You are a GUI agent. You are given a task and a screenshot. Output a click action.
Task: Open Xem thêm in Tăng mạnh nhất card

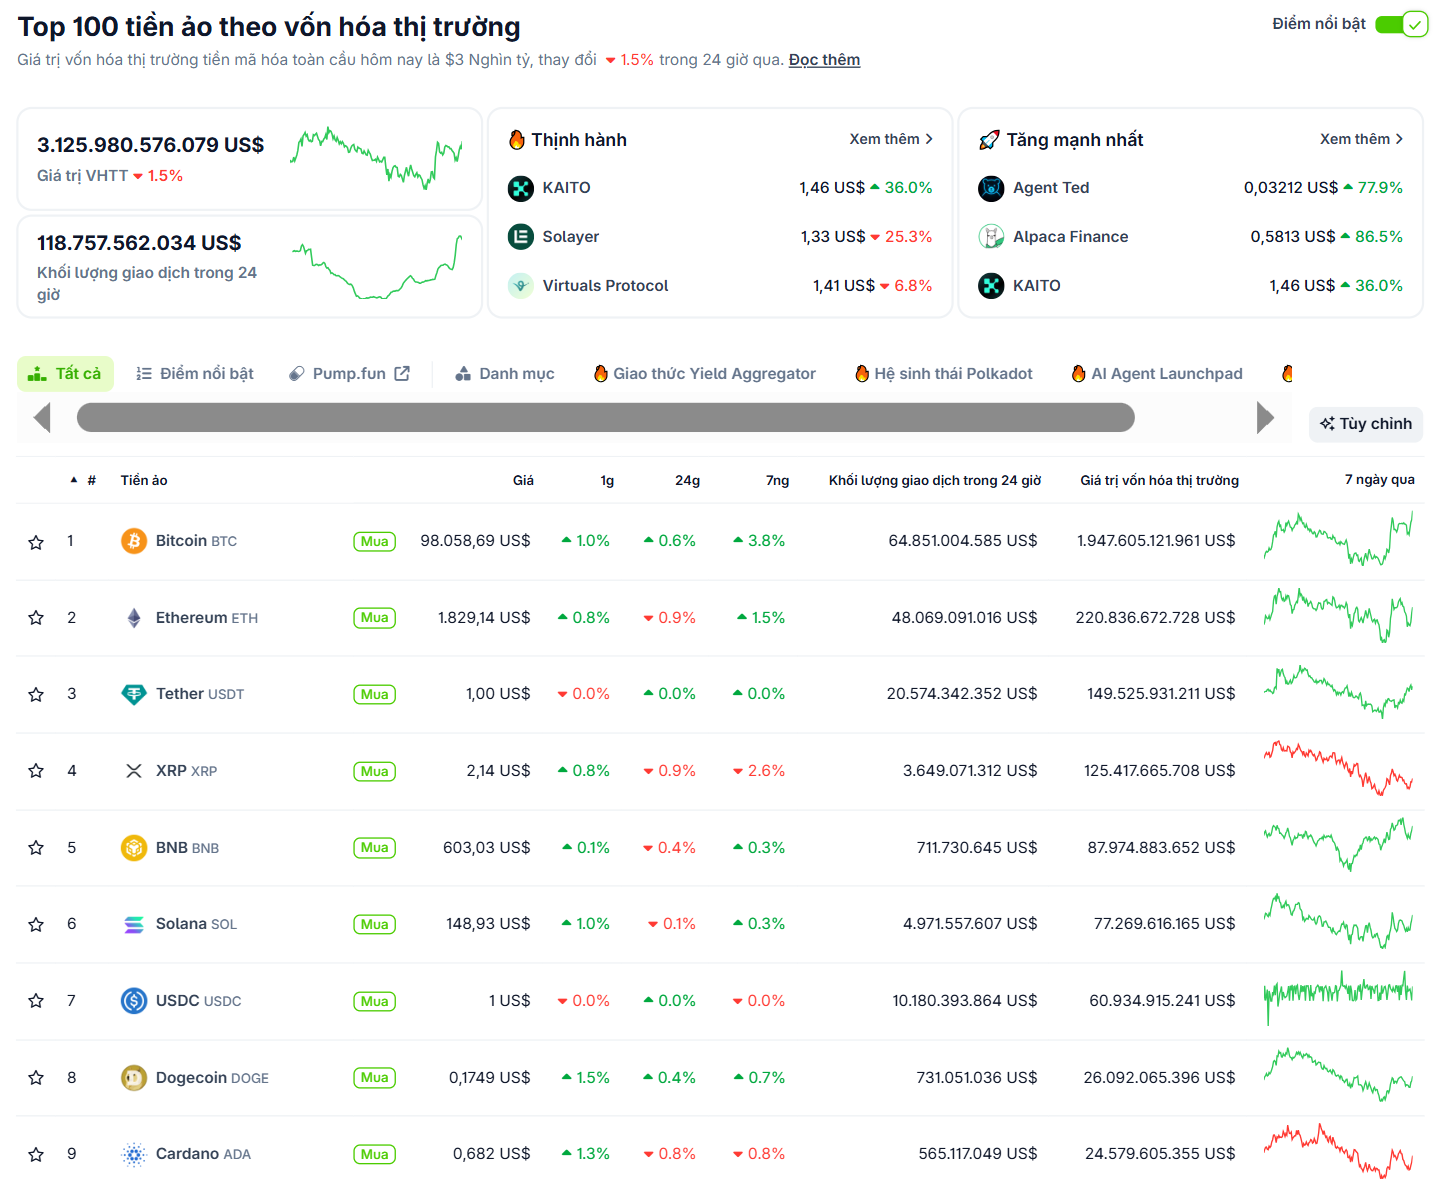[1361, 139]
